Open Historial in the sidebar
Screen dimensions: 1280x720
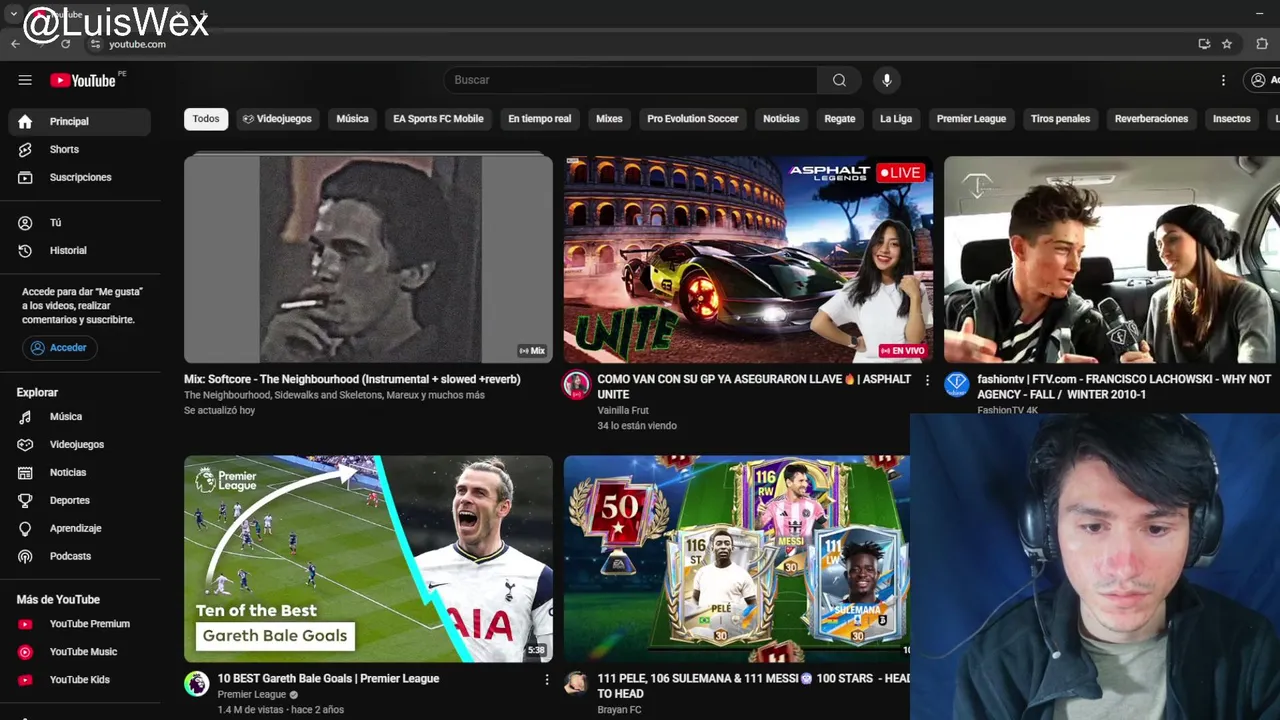coord(79,251)
